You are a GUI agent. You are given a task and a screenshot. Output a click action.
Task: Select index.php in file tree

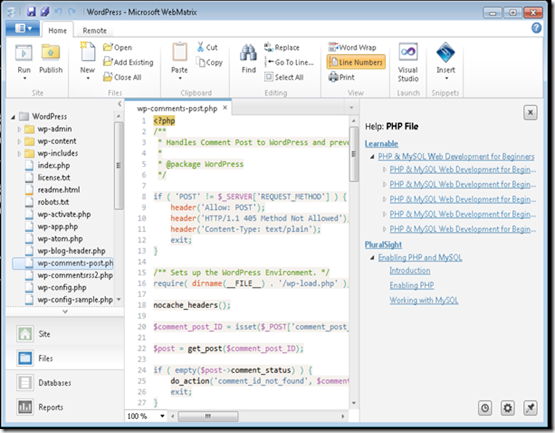tap(54, 166)
